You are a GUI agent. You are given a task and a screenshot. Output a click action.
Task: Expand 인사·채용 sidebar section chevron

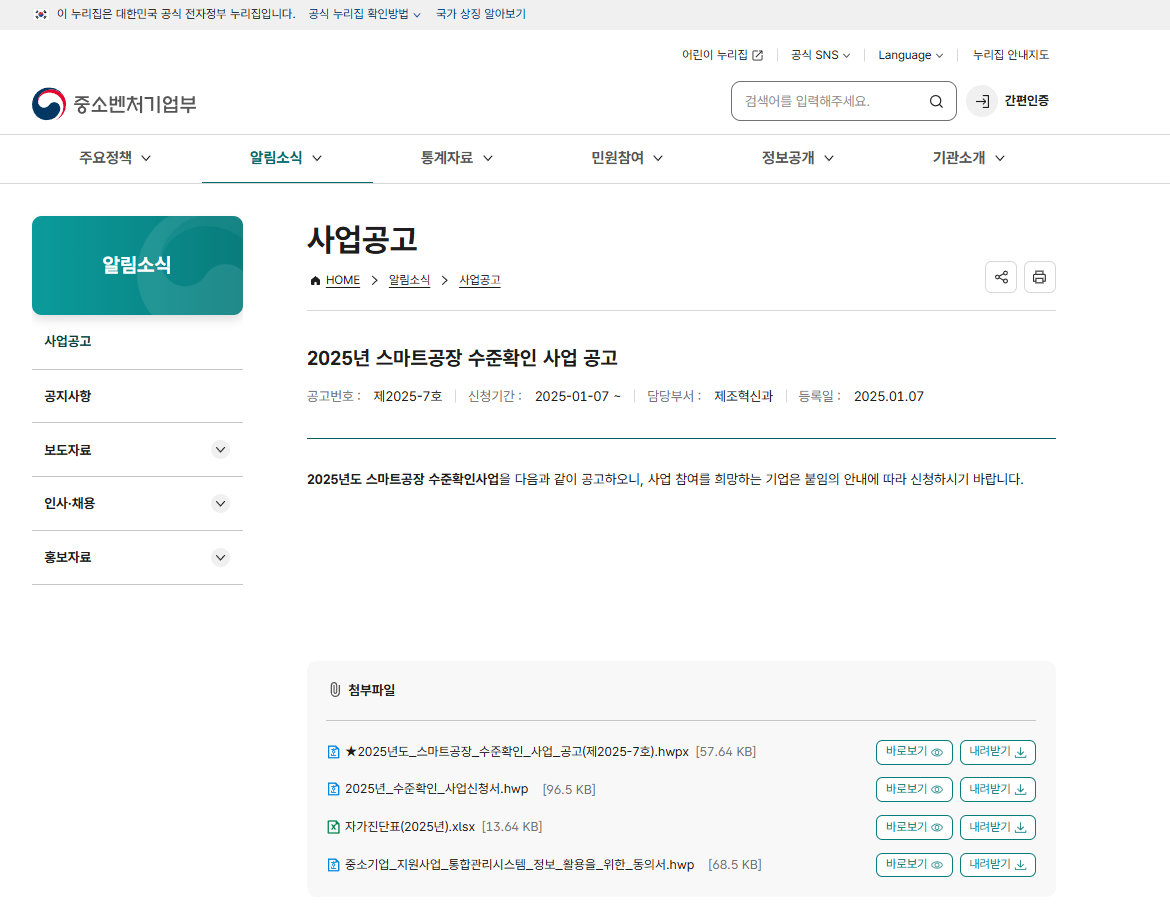220,504
